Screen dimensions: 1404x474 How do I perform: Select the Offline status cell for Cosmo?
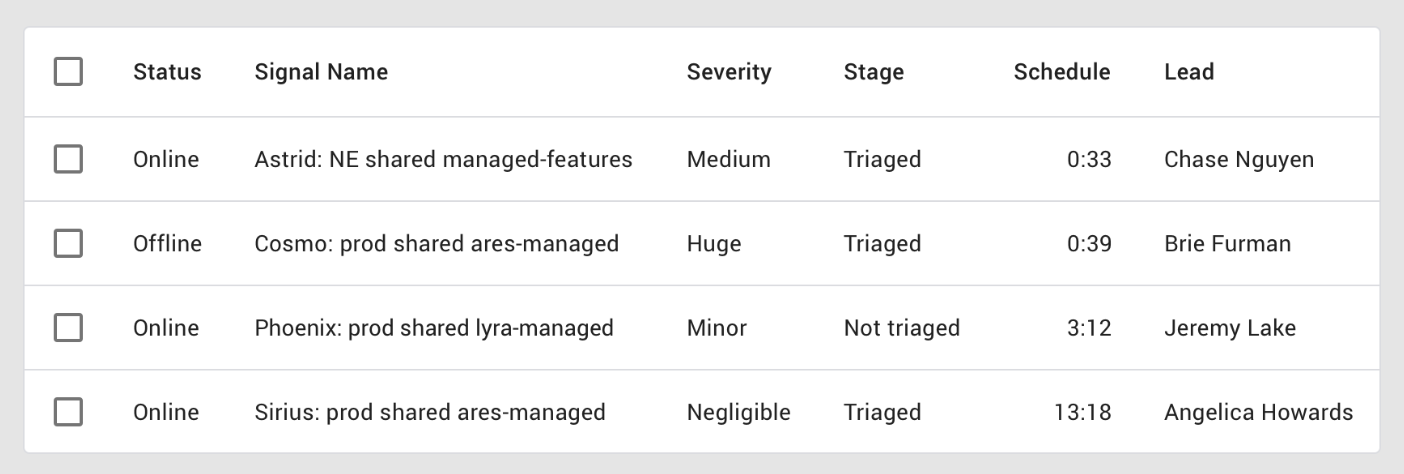tap(167, 243)
